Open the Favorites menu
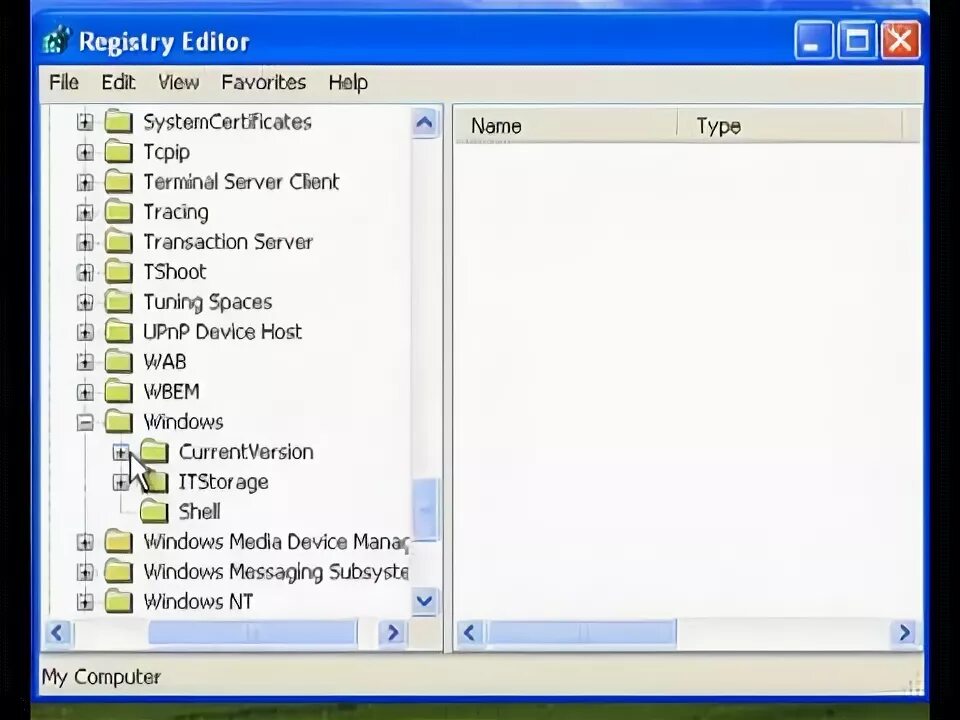 click(x=263, y=82)
